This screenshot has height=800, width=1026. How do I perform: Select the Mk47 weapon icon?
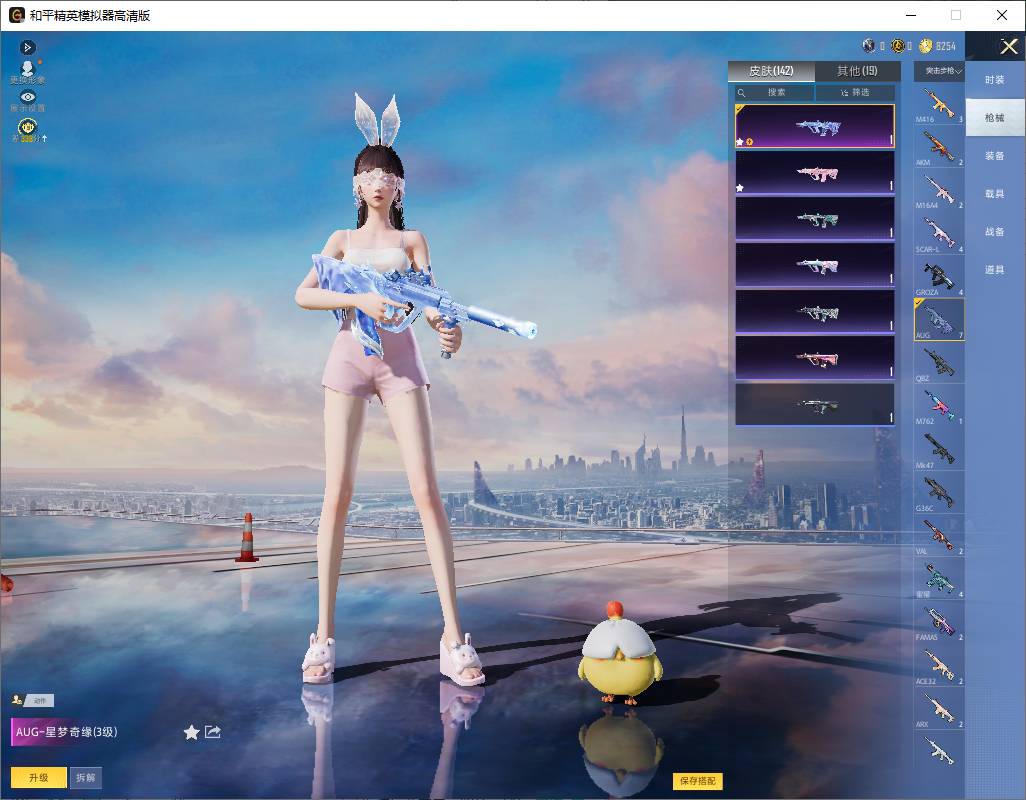click(939, 450)
